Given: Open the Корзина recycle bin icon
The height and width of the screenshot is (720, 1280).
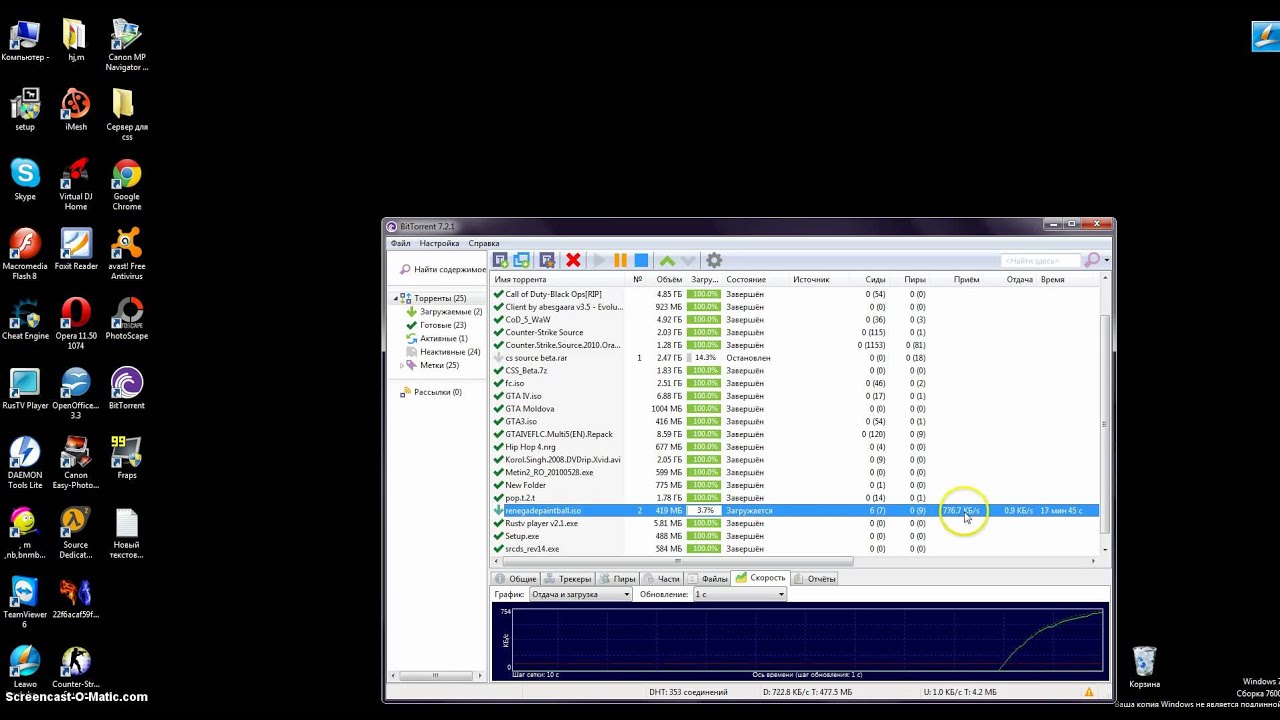Looking at the screenshot, I should coord(1144,667).
